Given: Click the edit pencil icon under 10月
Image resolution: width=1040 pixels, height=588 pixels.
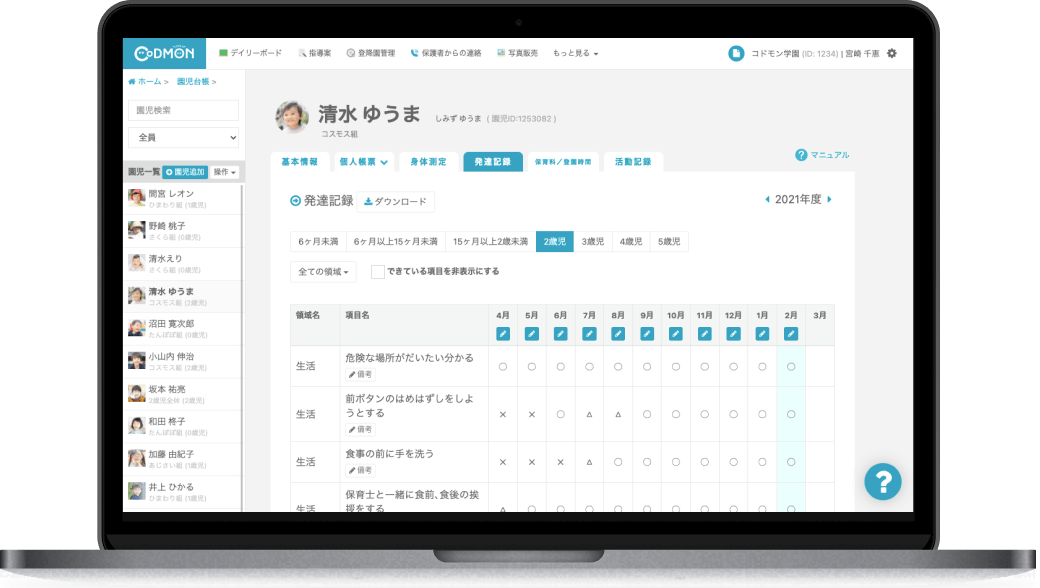Looking at the screenshot, I should 676,333.
